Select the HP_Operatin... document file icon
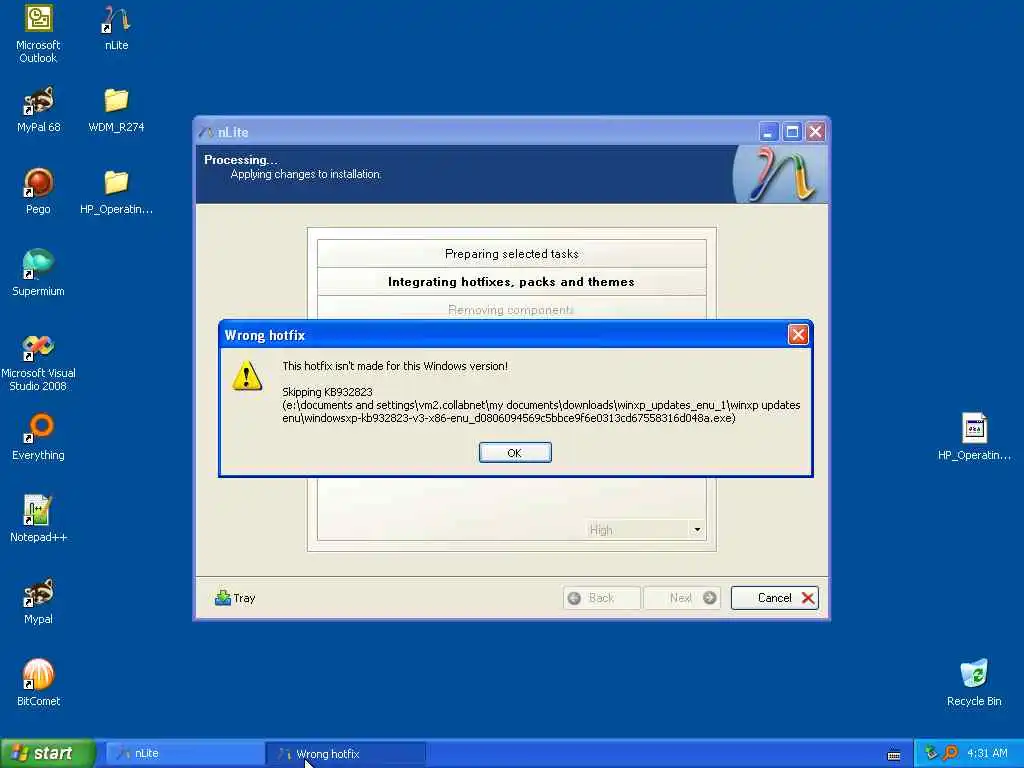Viewport: 1024px width, 768px height. click(974, 438)
